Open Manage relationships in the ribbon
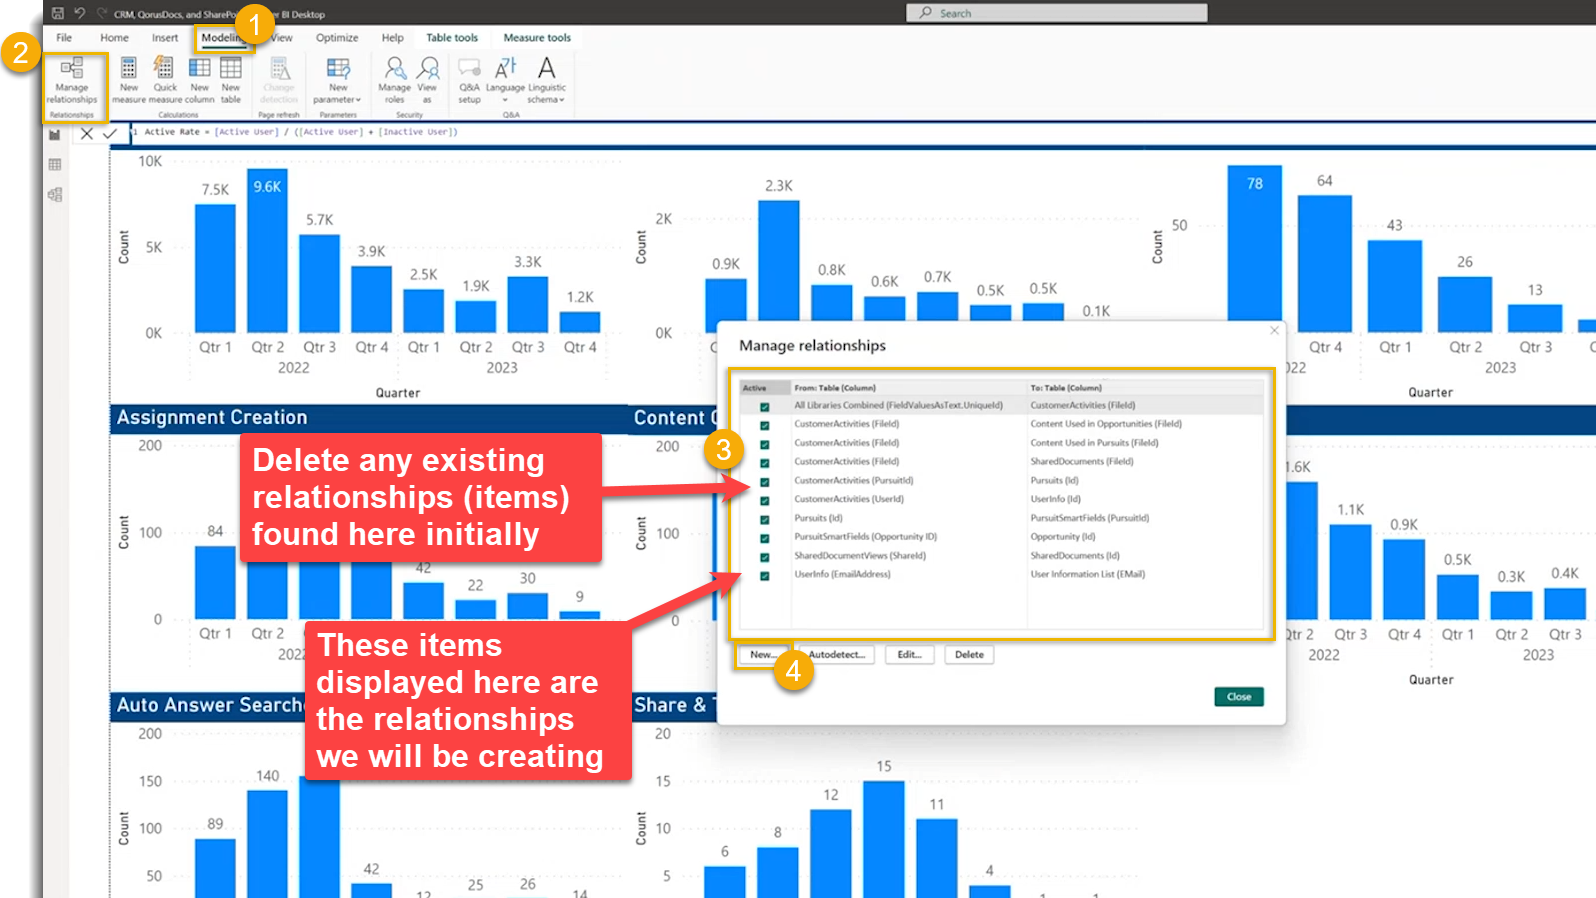Screen dimensions: 1596x898 (72, 80)
